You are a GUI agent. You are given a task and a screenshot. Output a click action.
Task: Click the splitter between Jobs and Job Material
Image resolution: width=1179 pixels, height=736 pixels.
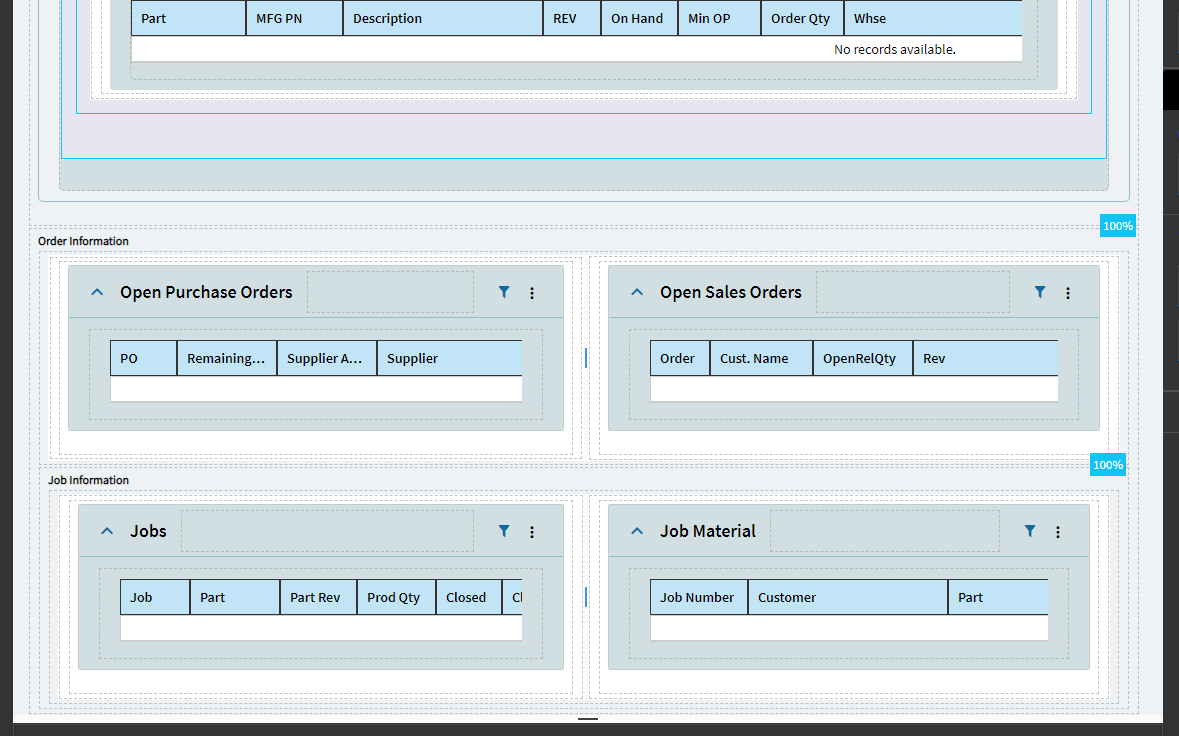tap(586, 597)
